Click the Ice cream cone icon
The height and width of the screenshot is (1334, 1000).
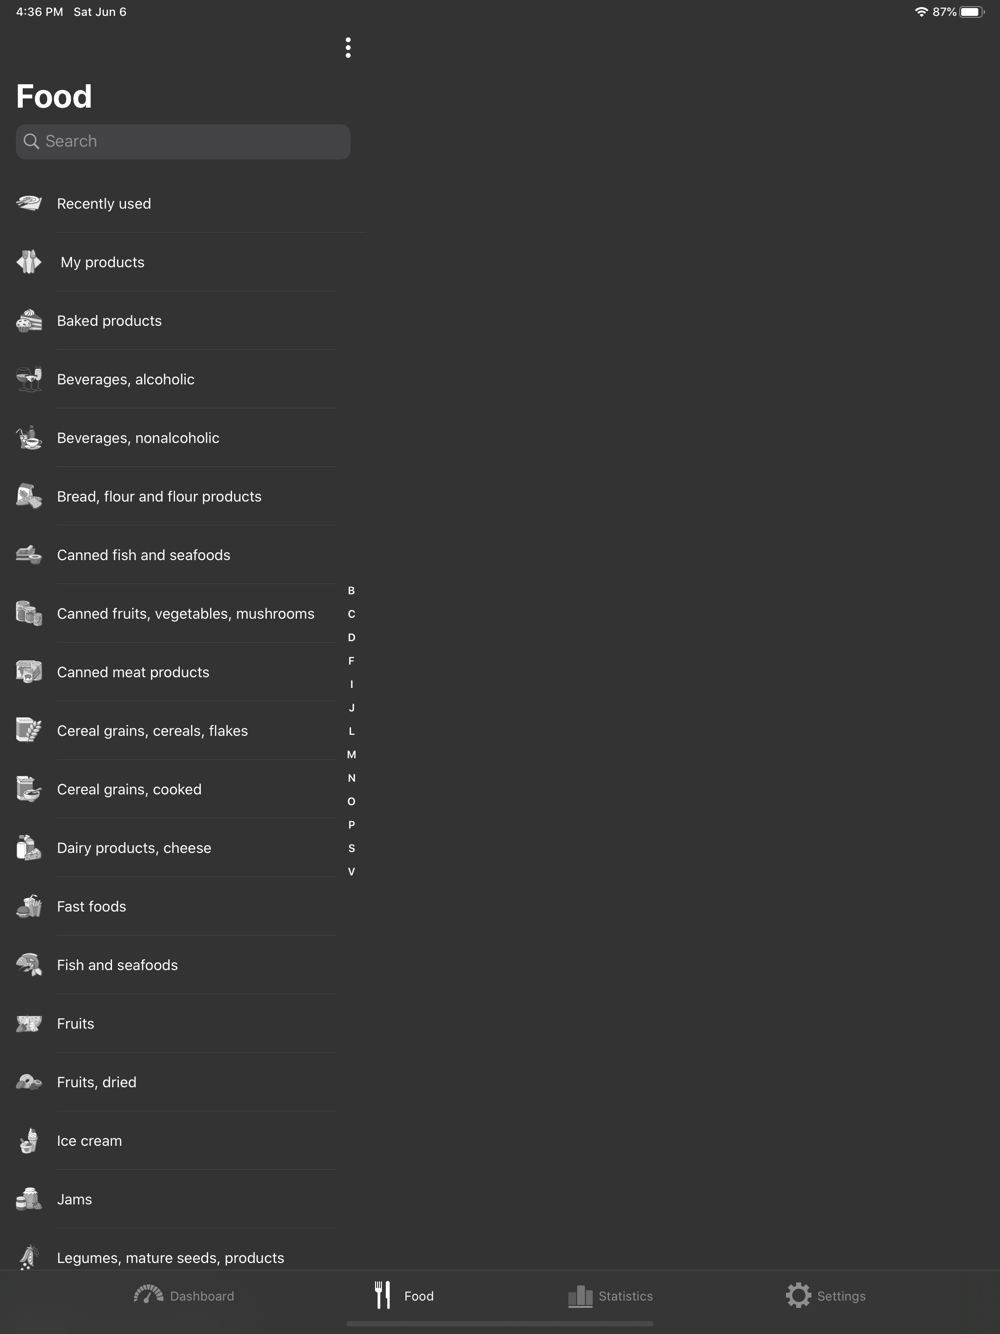(x=29, y=1141)
